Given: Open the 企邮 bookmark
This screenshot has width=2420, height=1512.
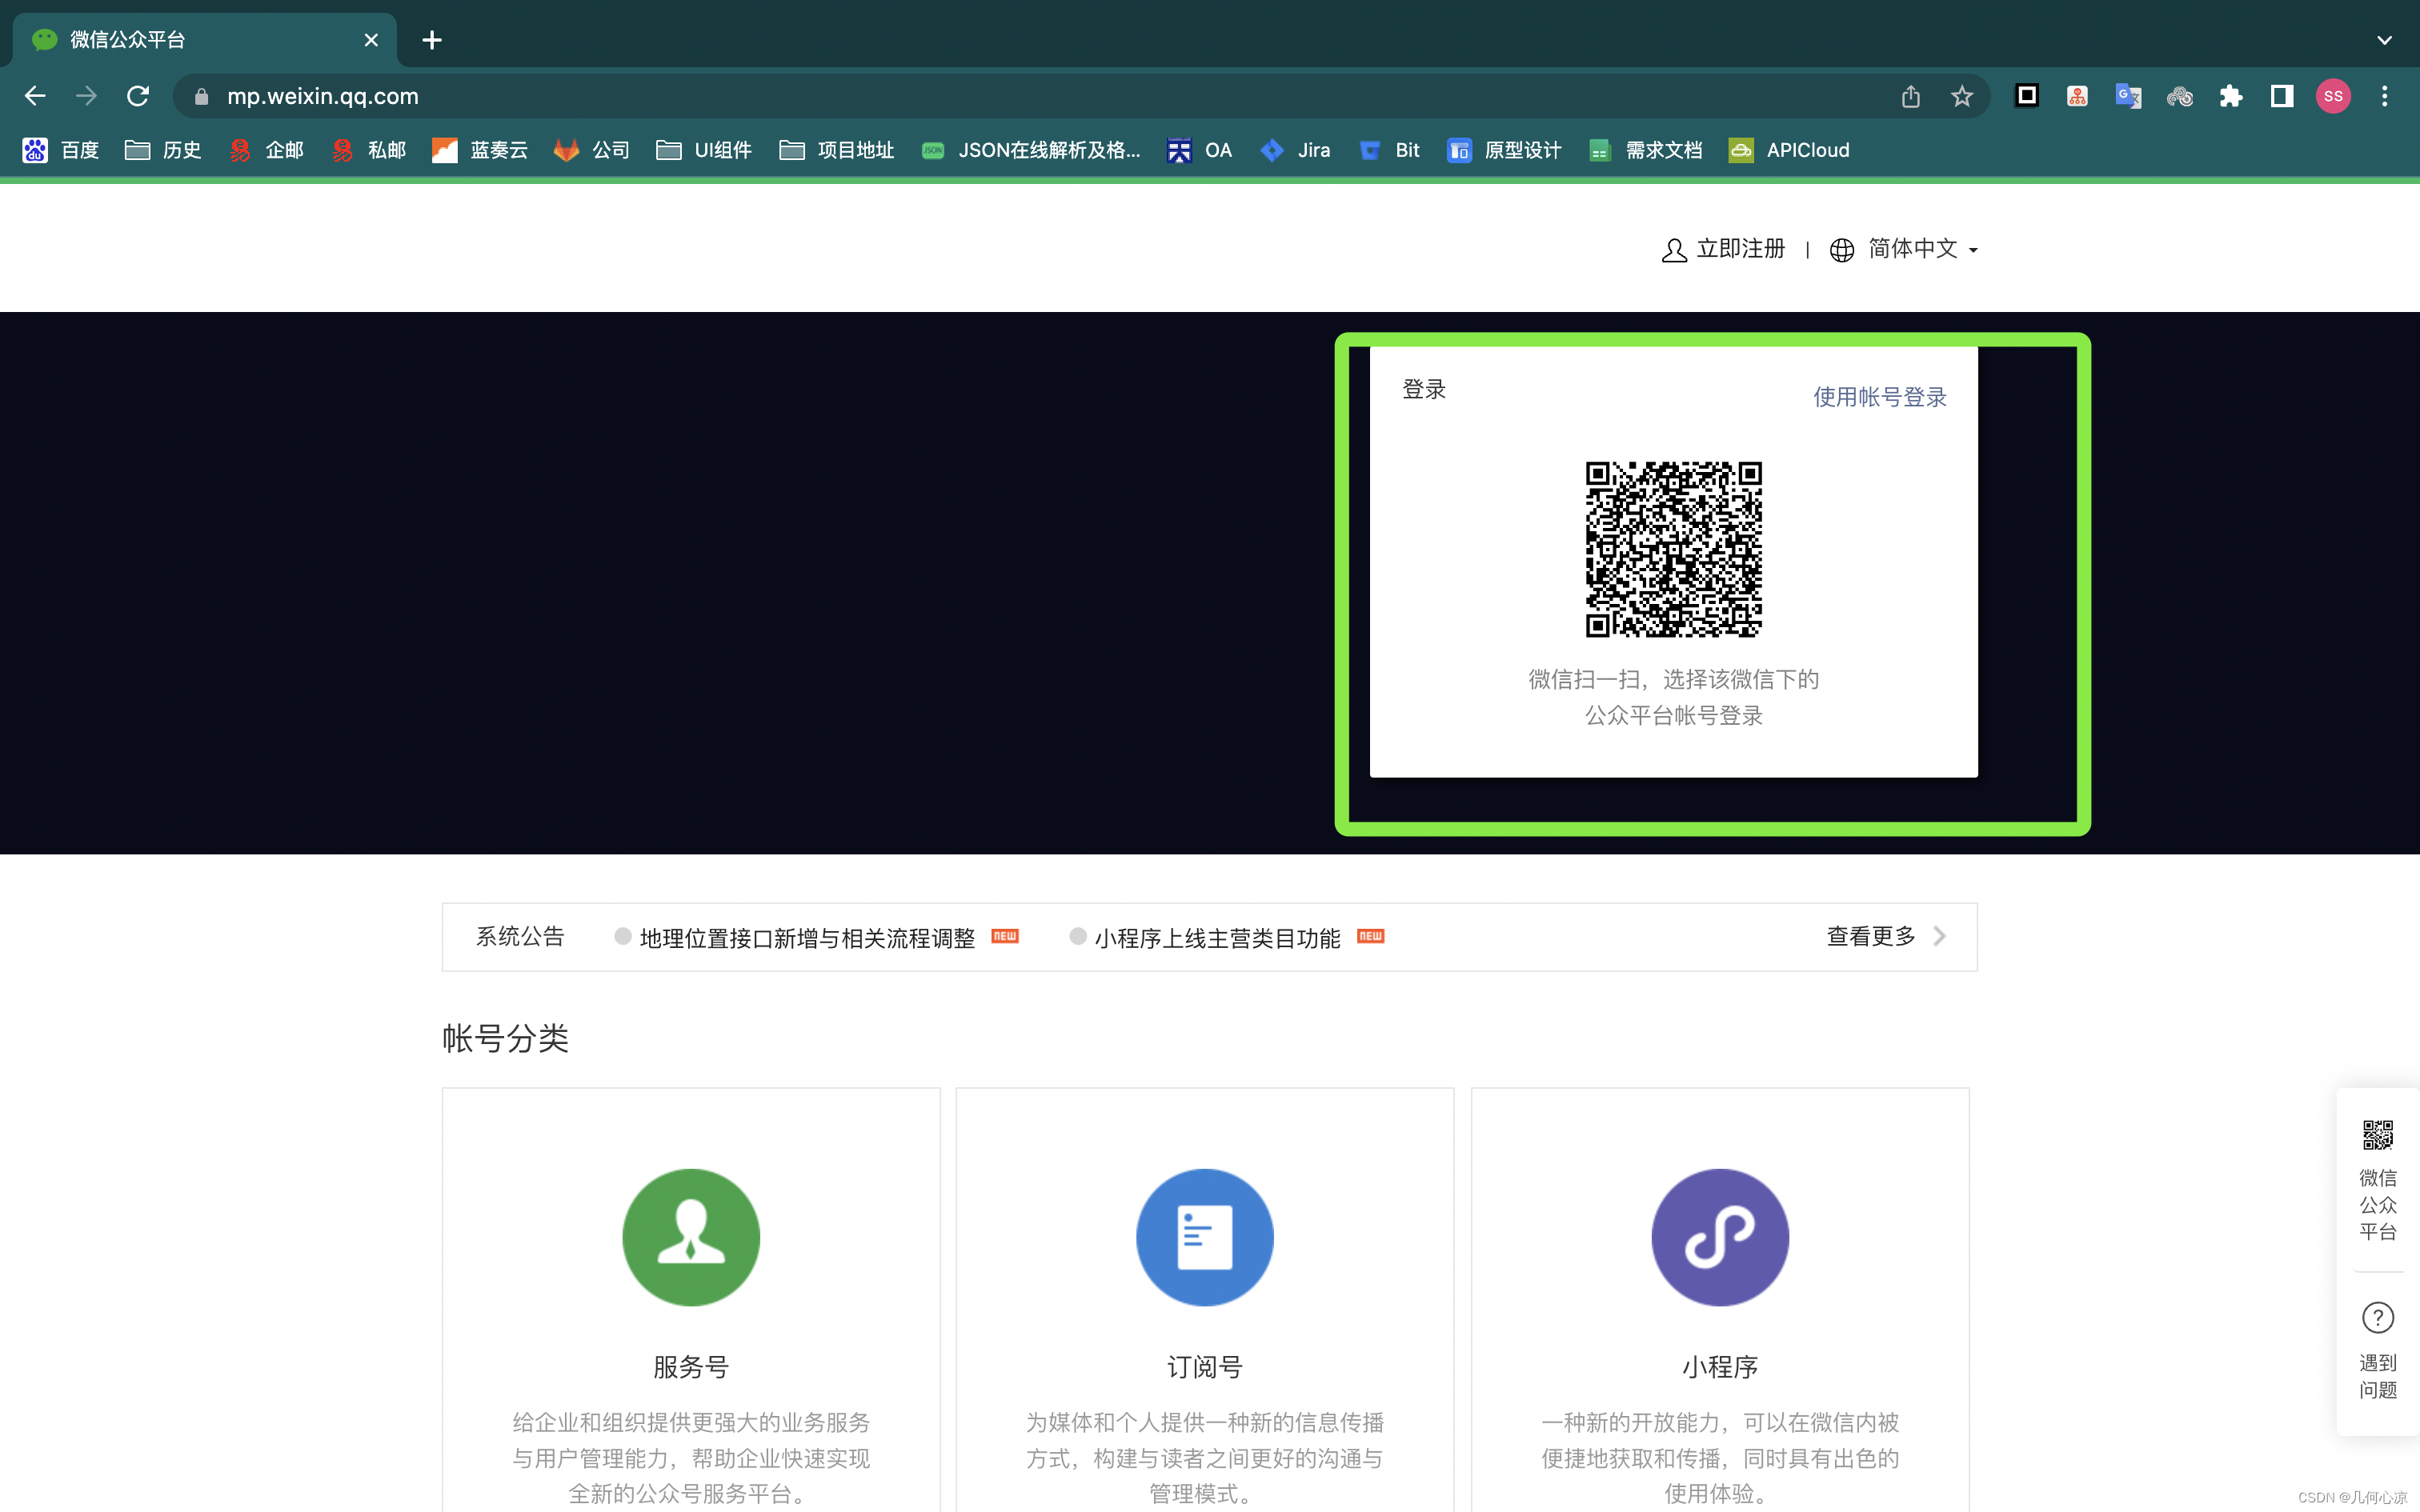Looking at the screenshot, I should pos(266,150).
